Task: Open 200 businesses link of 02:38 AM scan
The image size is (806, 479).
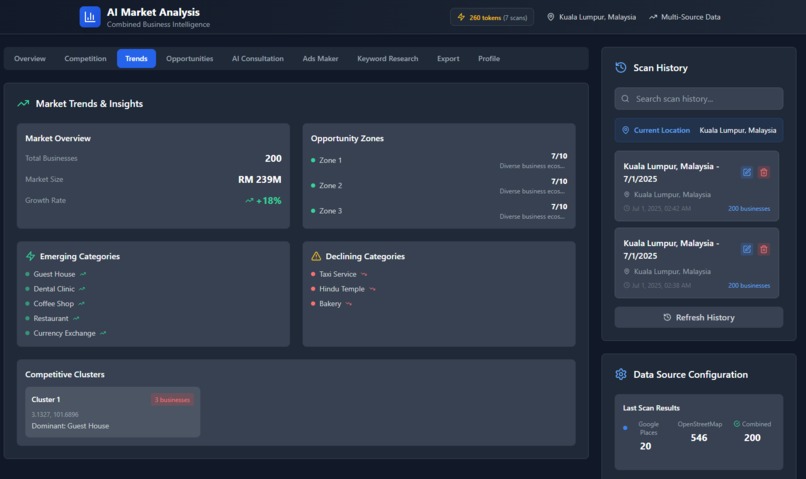Action: [749, 285]
